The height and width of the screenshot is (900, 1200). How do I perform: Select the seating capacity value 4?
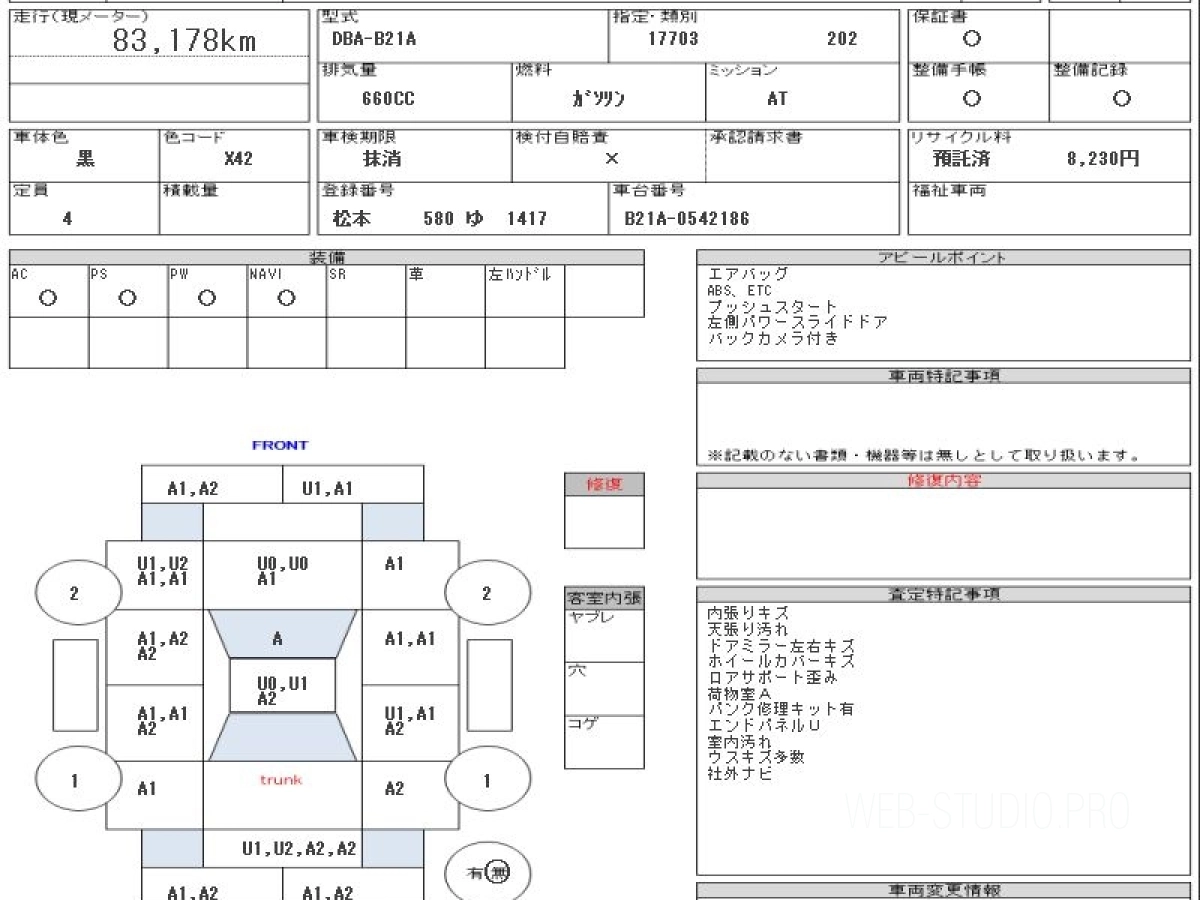pyautogui.click(x=67, y=218)
